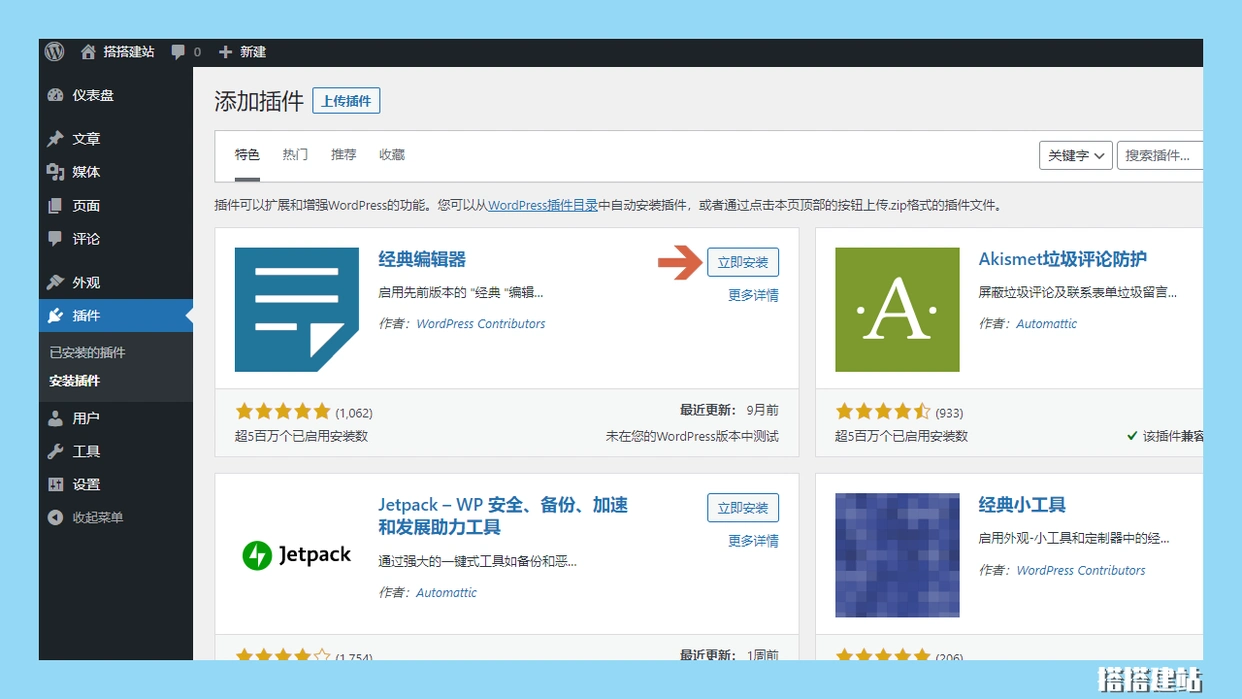Viewport: 1242px width, 699px height.
Task: Click the home icon for 搭搭建站
Action: click(88, 52)
